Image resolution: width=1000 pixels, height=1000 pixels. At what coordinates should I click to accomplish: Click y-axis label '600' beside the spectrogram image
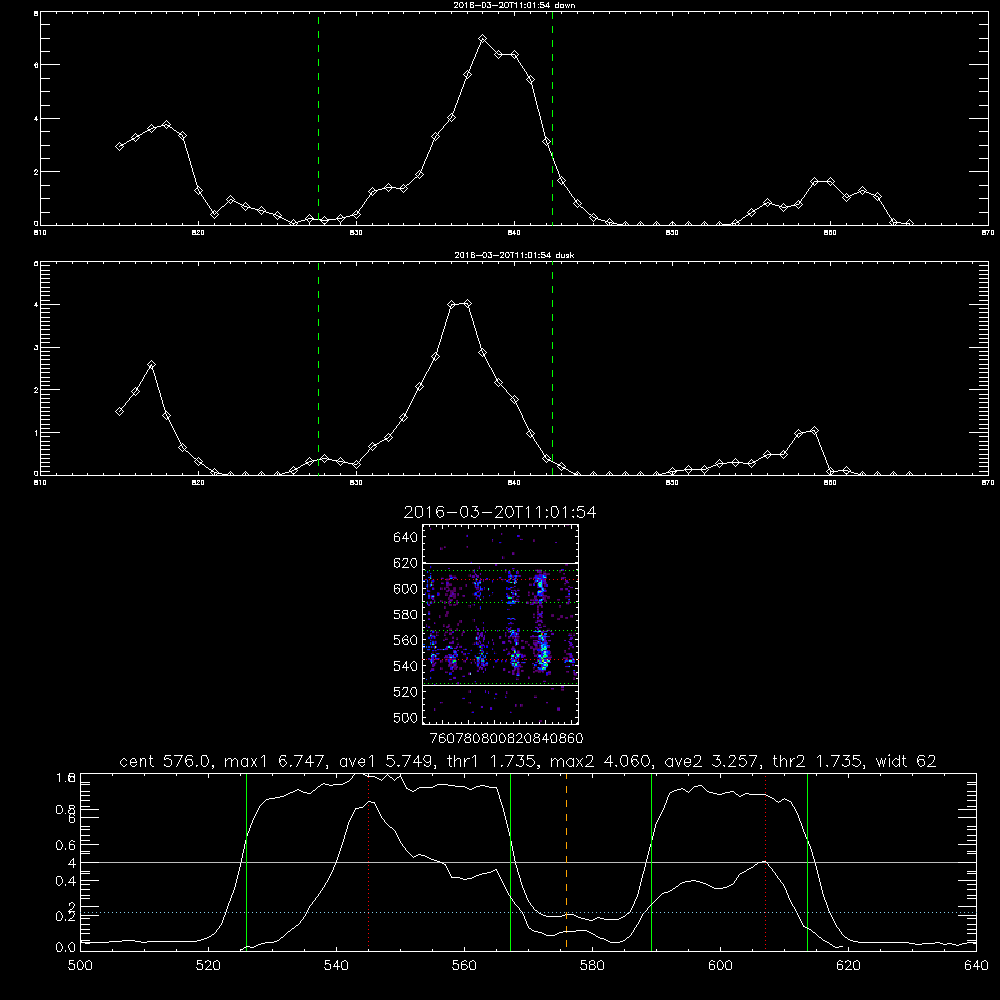coord(406,589)
